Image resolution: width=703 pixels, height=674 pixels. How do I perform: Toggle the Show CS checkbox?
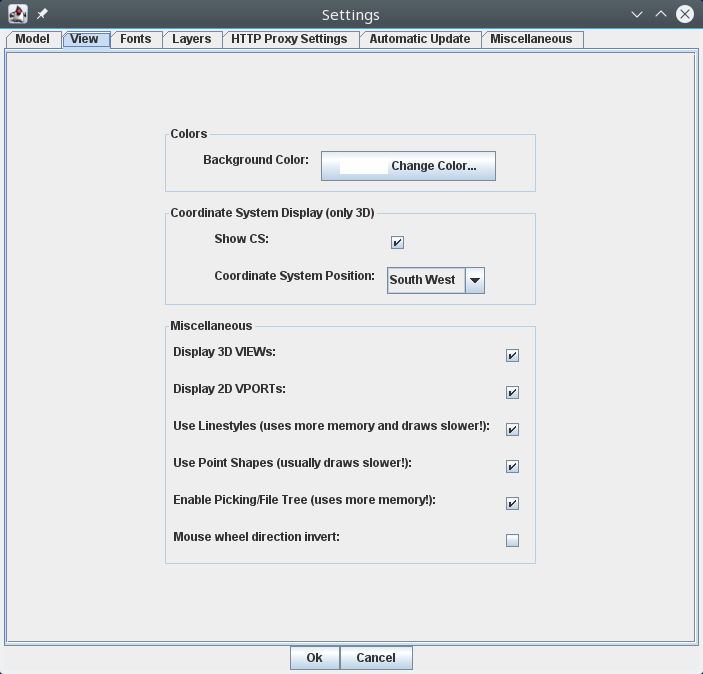pos(397,243)
